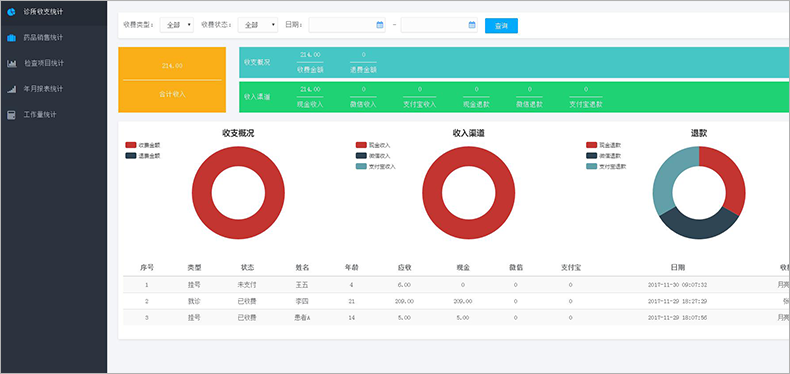Toggle 收费金额 legend in 收支概况 chart

[x=143, y=145]
